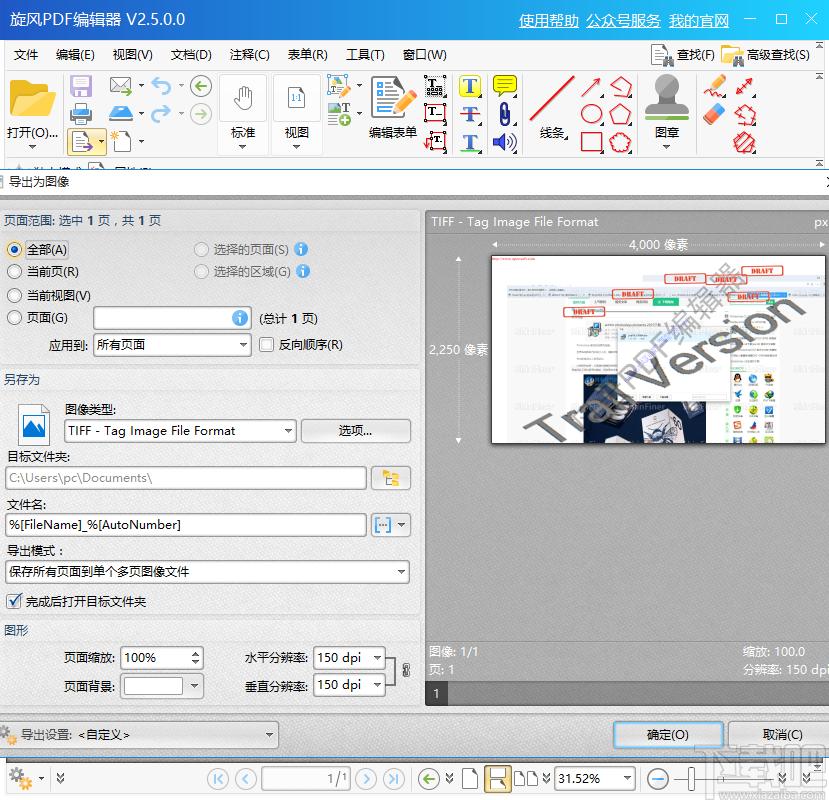This screenshot has height=800, width=829.
Task: Open the 编辑表单 form editing tool
Action: pos(393,107)
